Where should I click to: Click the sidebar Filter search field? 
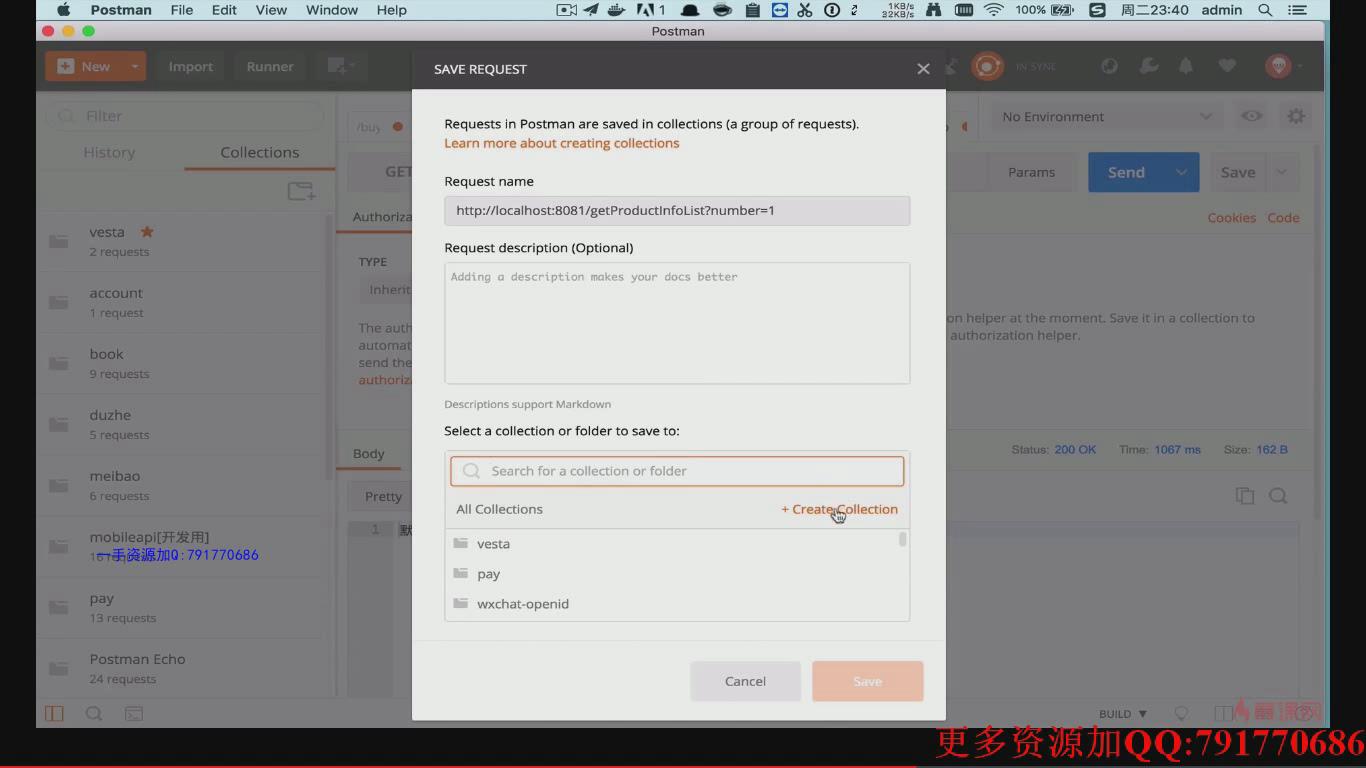coord(185,116)
